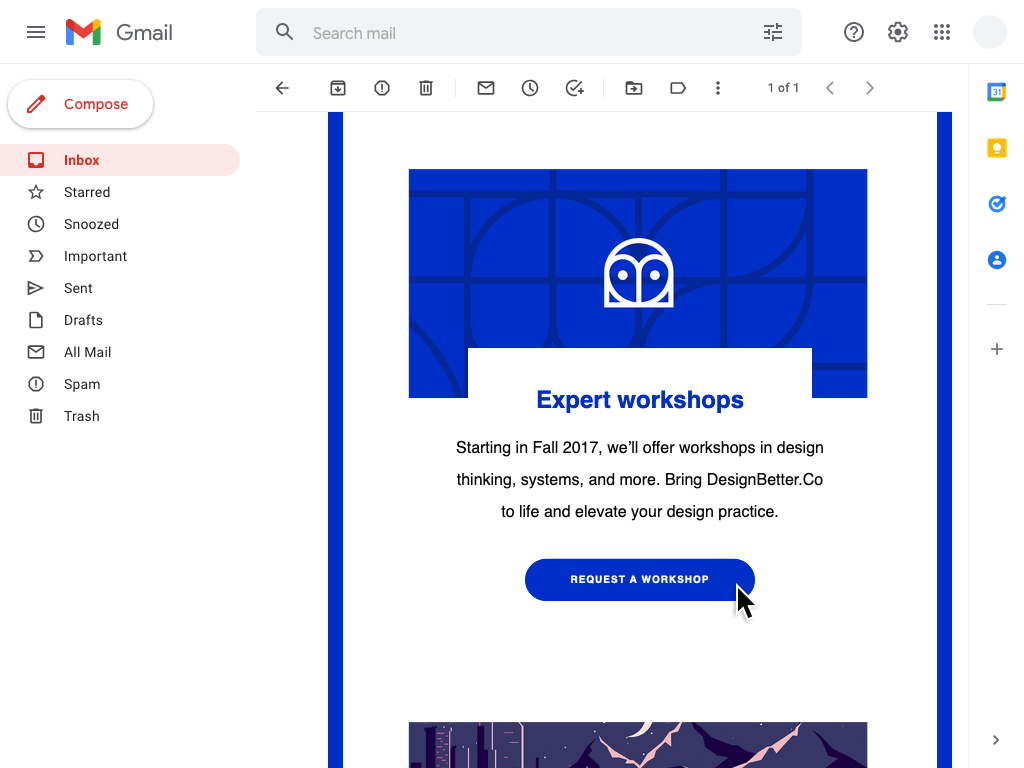Apply a label to the email
The height and width of the screenshot is (768, 1024).
(677, 88)
